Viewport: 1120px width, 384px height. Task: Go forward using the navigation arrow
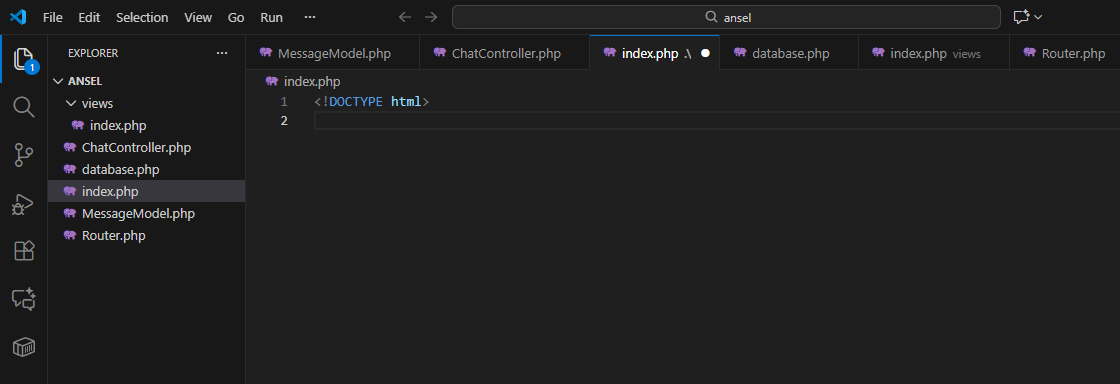[431, 17]
